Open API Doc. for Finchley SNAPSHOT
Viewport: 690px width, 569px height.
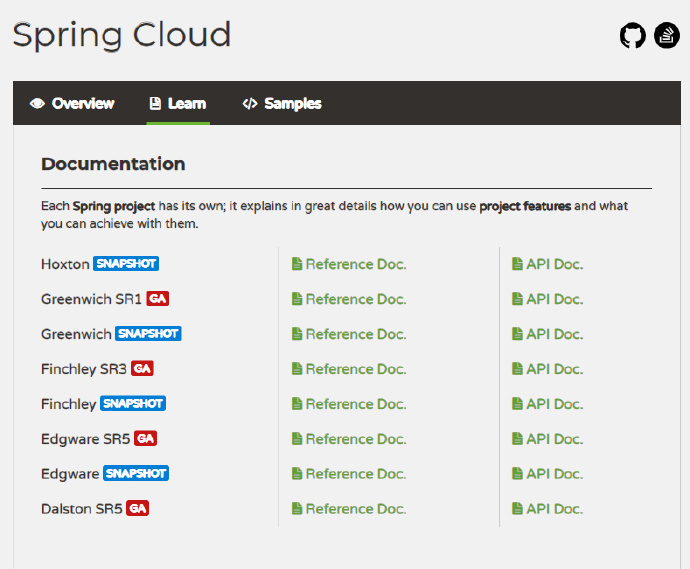coord(547,404)
